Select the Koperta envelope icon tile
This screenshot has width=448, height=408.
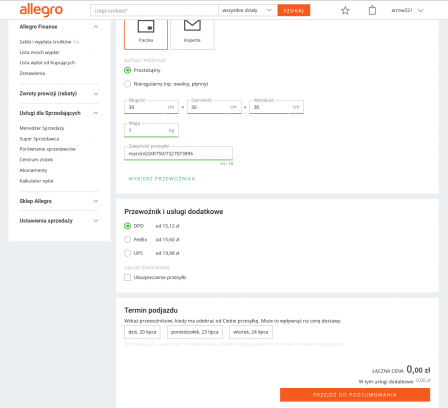(x=192, y=34)
